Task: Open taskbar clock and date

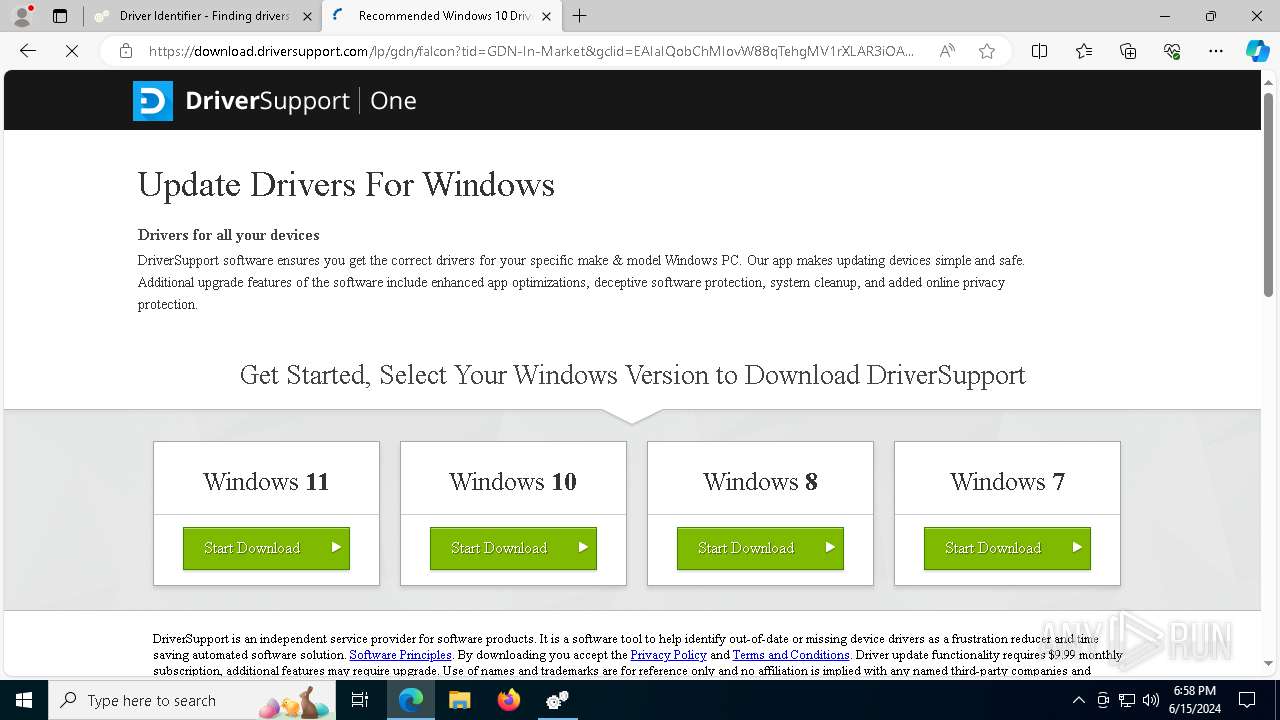Action: pos(1195,700)
